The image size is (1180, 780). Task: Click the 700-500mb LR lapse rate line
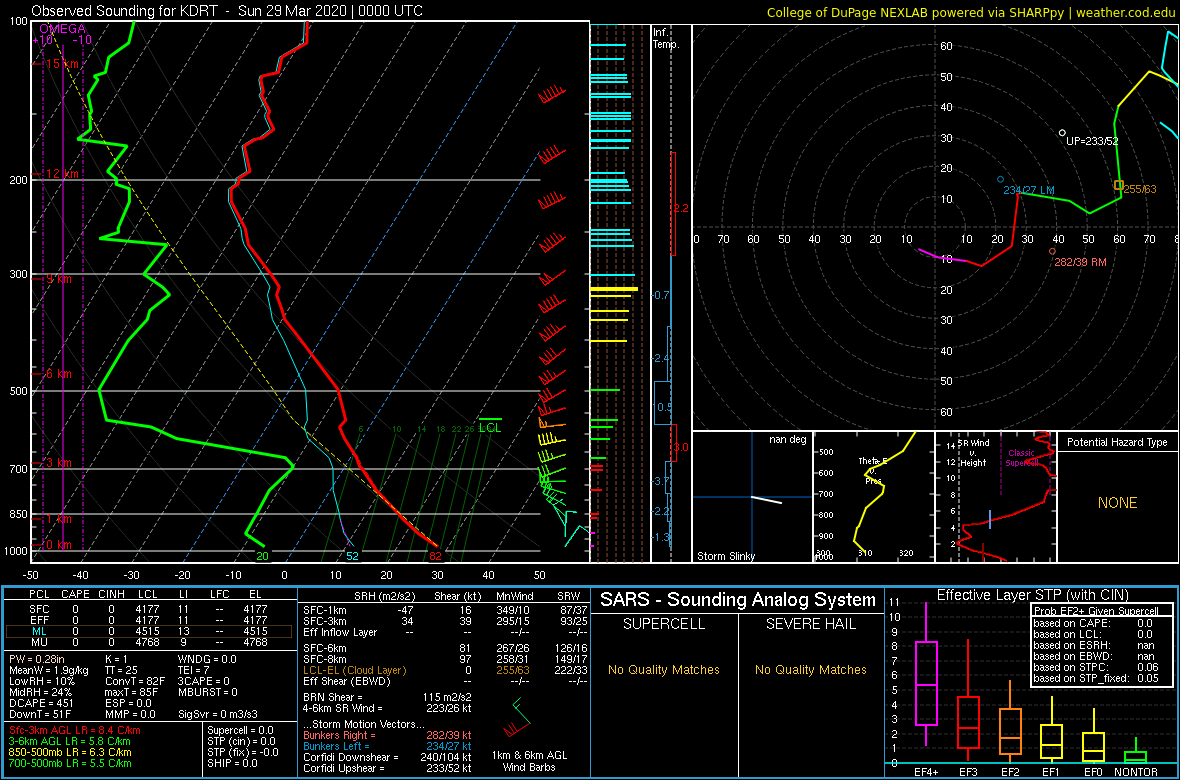[71, 763]
